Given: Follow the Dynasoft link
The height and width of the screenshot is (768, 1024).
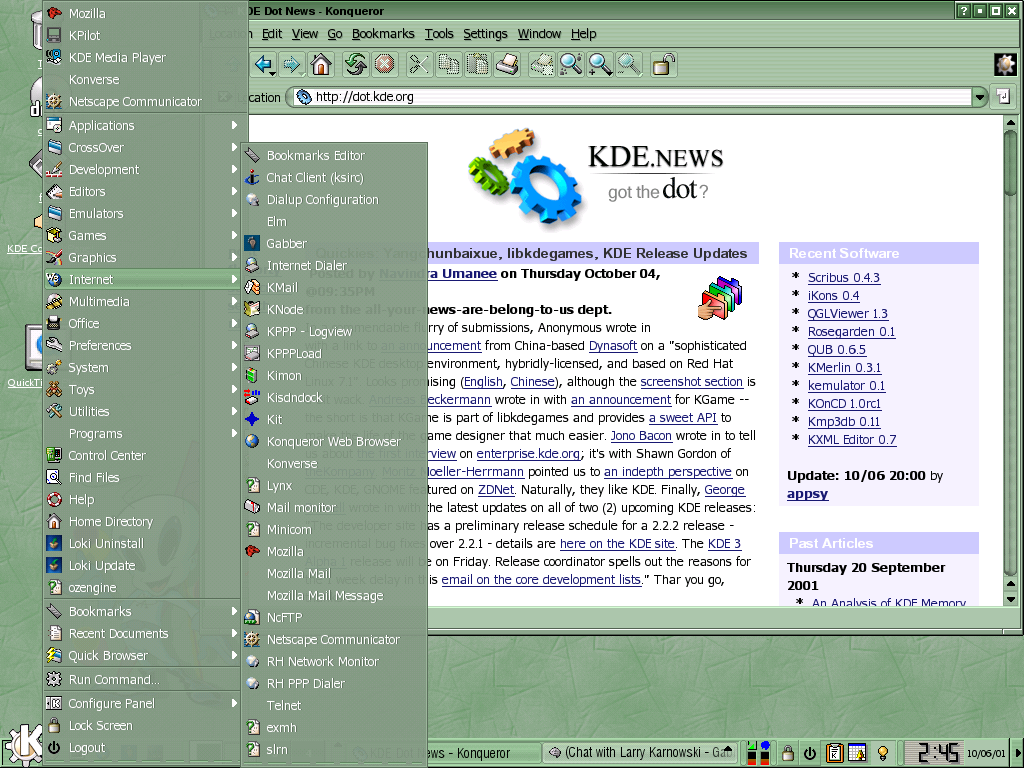Looking at the screenshot, I should pyautogui.click(x=613, y=345).
